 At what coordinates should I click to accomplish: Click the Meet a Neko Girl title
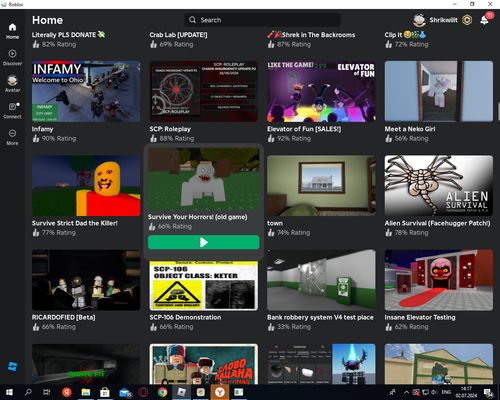pyautogui.click(x=410, y=129)
